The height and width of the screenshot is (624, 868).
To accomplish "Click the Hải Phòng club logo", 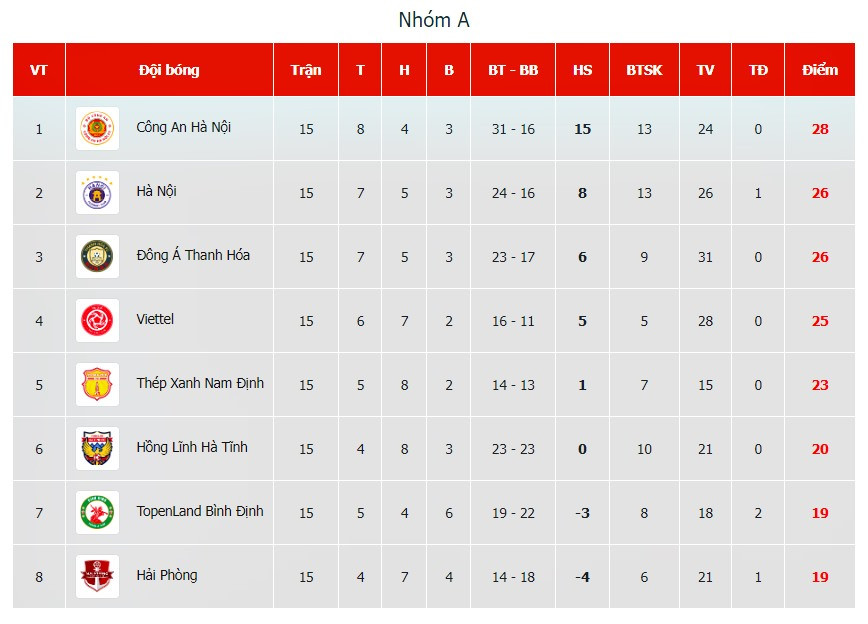I will point(97,577).
